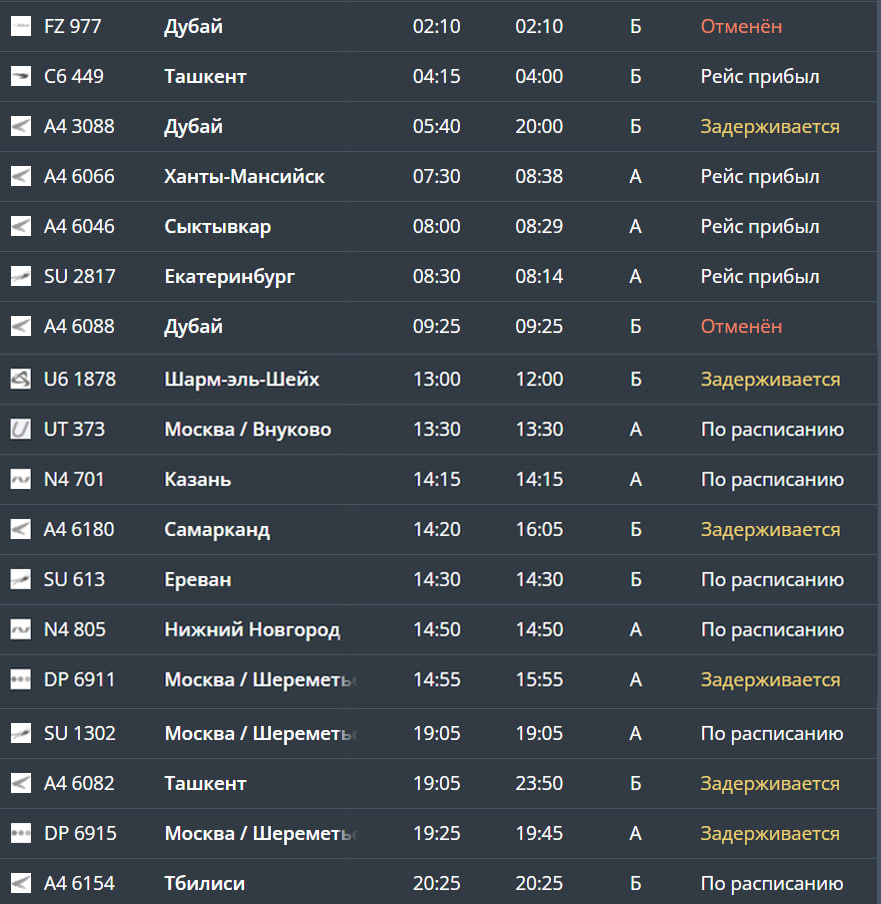
Task: Click the Задерживается status for A4 6082
Action: [x=770, y=784]
